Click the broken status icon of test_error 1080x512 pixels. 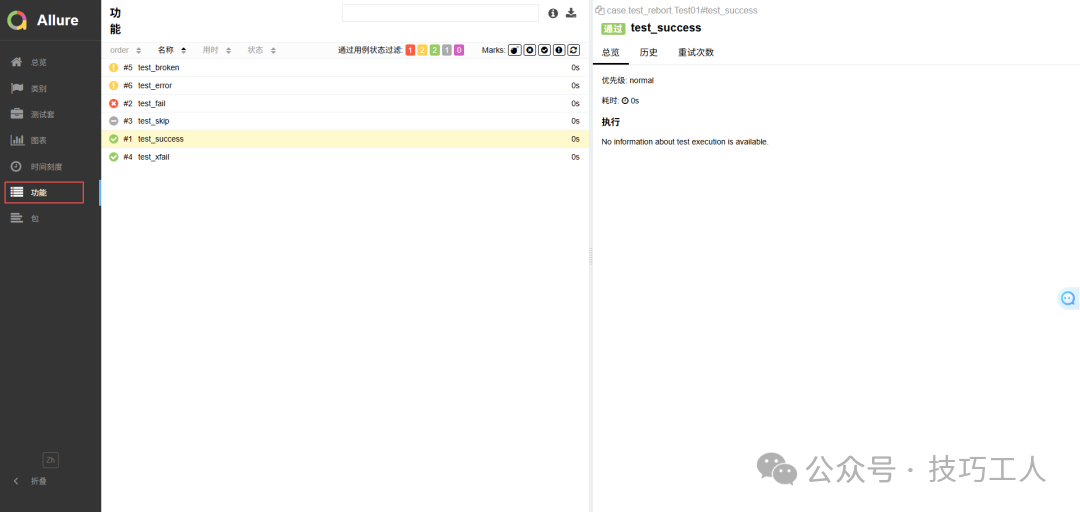click(114, 85)
